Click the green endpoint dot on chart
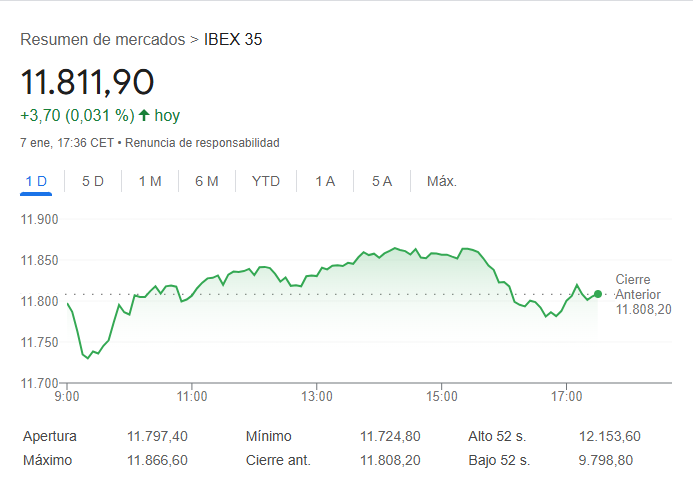Screen dimensions: 693x482 click(598, 294)
